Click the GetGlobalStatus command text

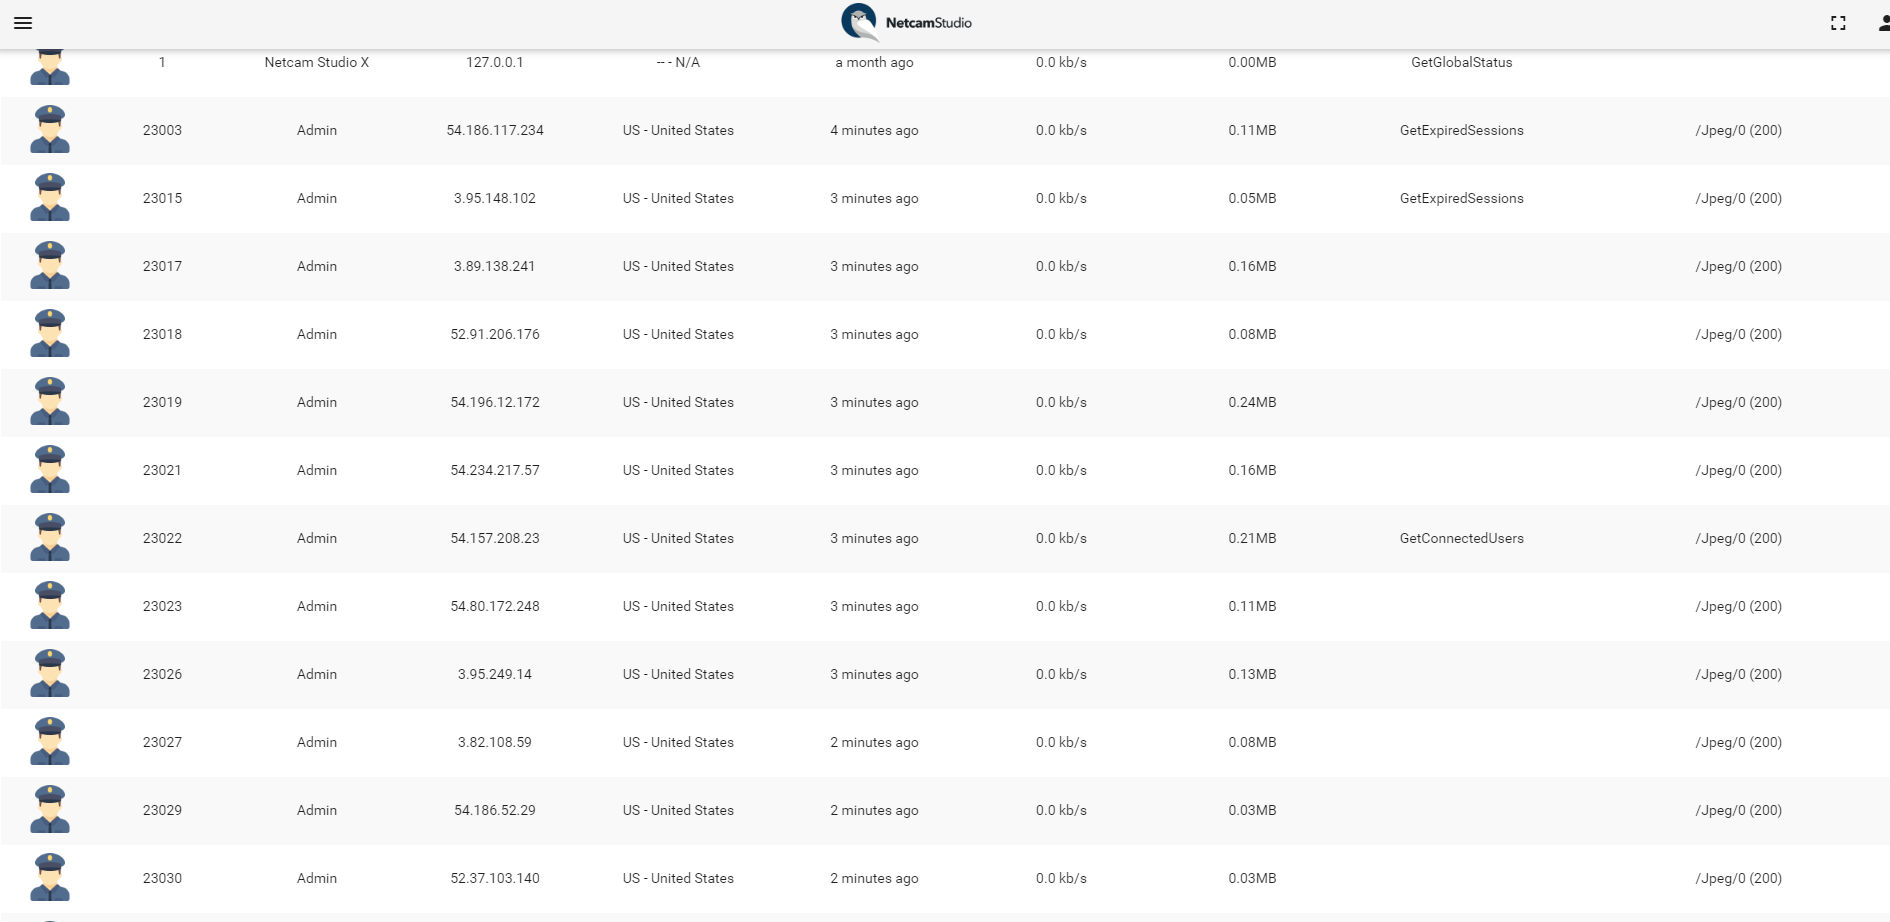point(1462,62)
